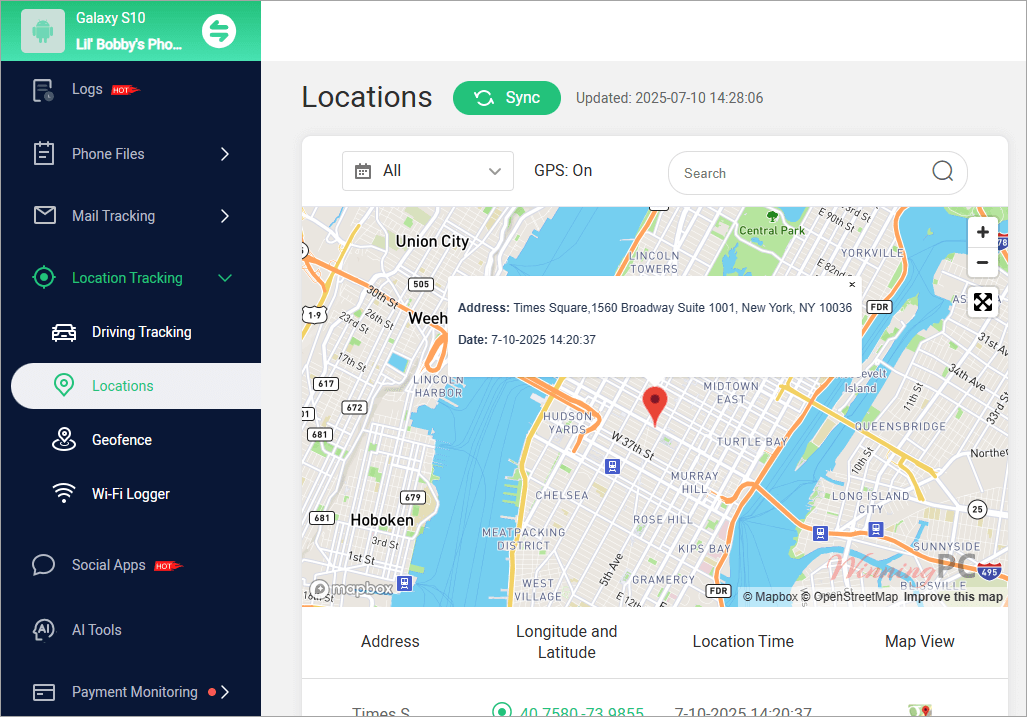Viewport: 1027px width, 717px height.
Task: Open the Social Apps section
Action: click(x=109, y=564)
